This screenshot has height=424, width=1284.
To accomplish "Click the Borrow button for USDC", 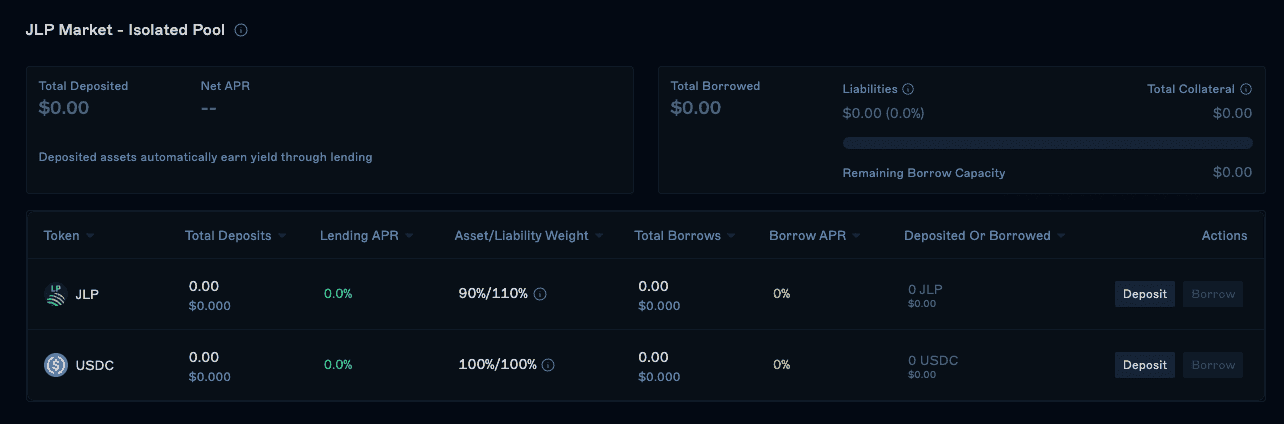I will (1213, 365).
